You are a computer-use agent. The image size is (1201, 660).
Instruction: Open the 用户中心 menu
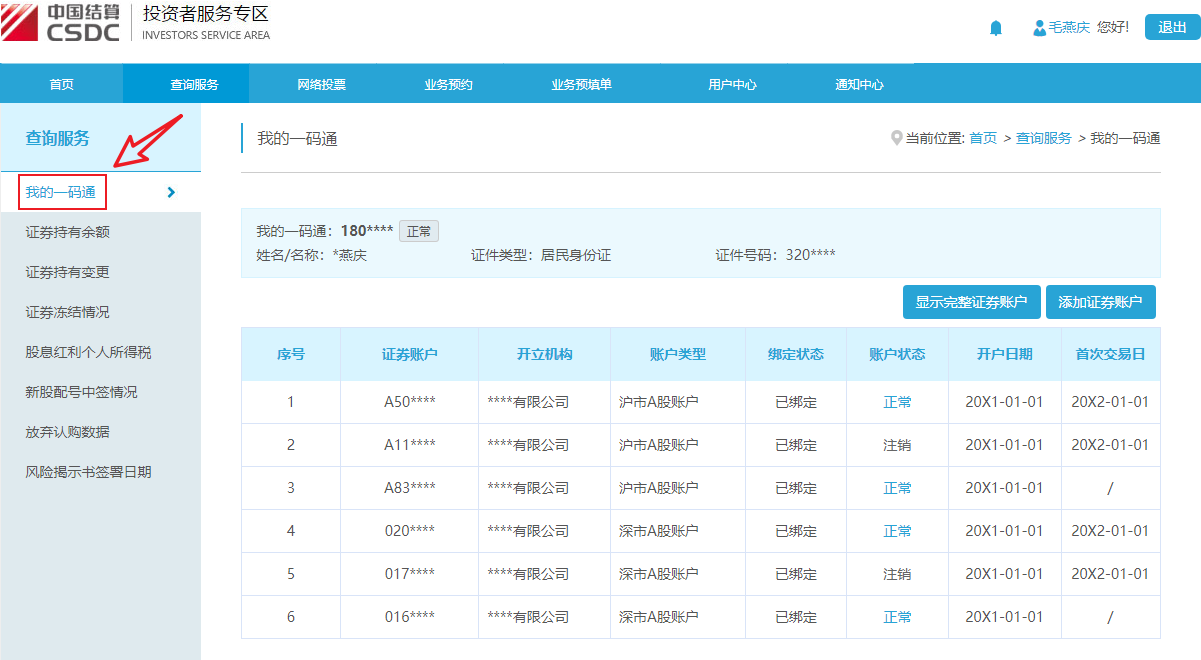pyautogui.click(x=732, y=85)
